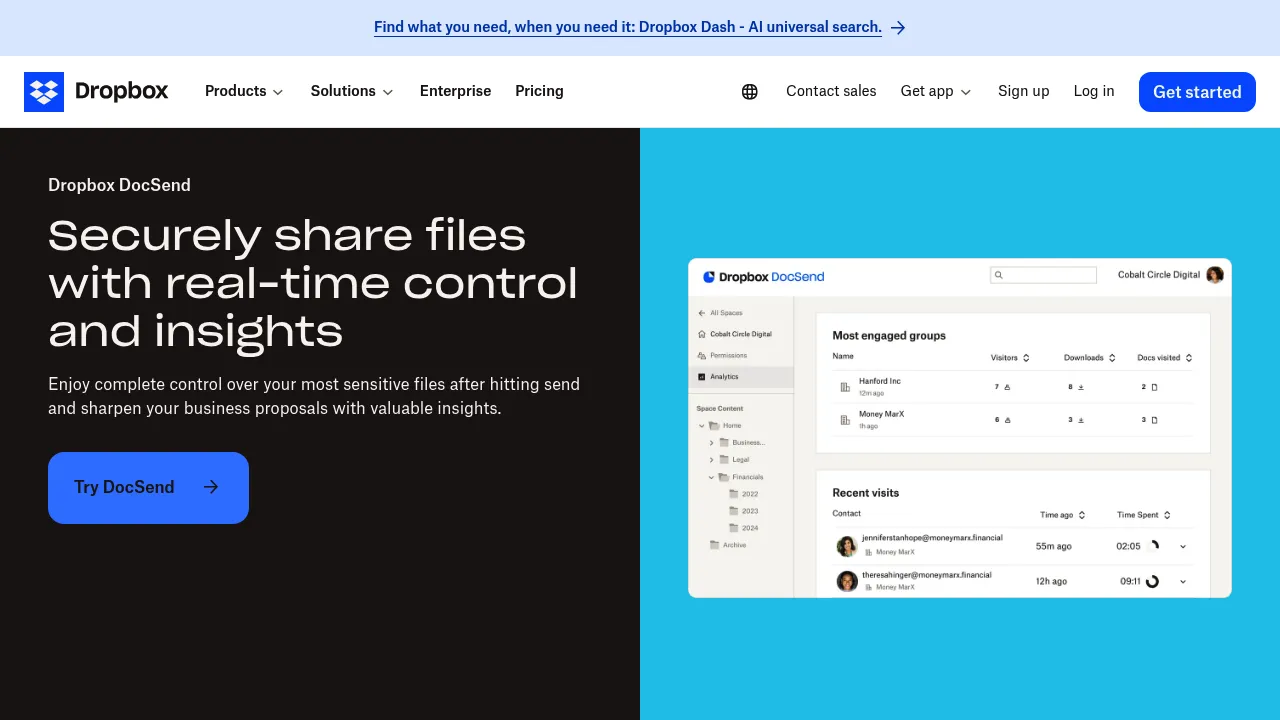Click the Try DocSend button label
Viewport: 1280px width, 720px height.
click(x=124, y=487)
